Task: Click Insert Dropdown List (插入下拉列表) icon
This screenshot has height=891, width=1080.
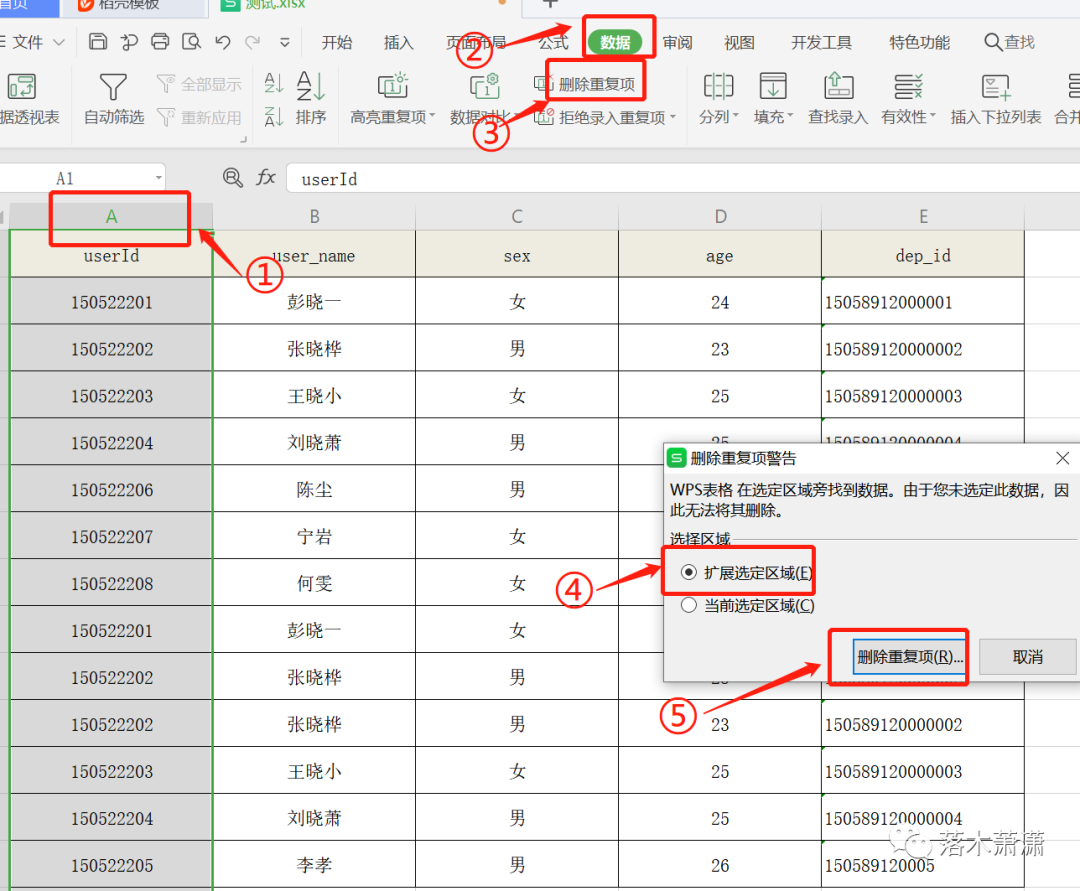Action: coord(995,87)
